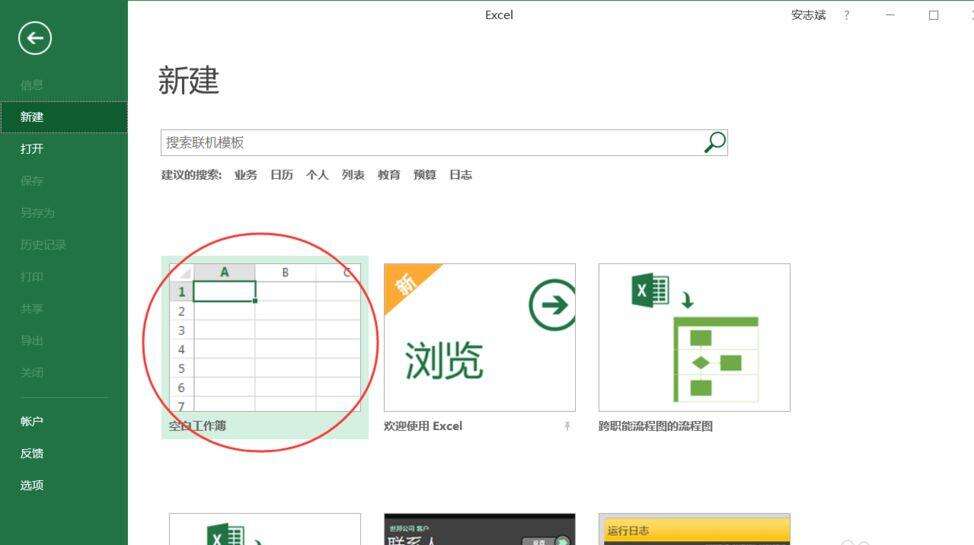Minimize the Excel window
Image resolution: width=974 pixels, height=545 pixels.
(x=890, y=15)
